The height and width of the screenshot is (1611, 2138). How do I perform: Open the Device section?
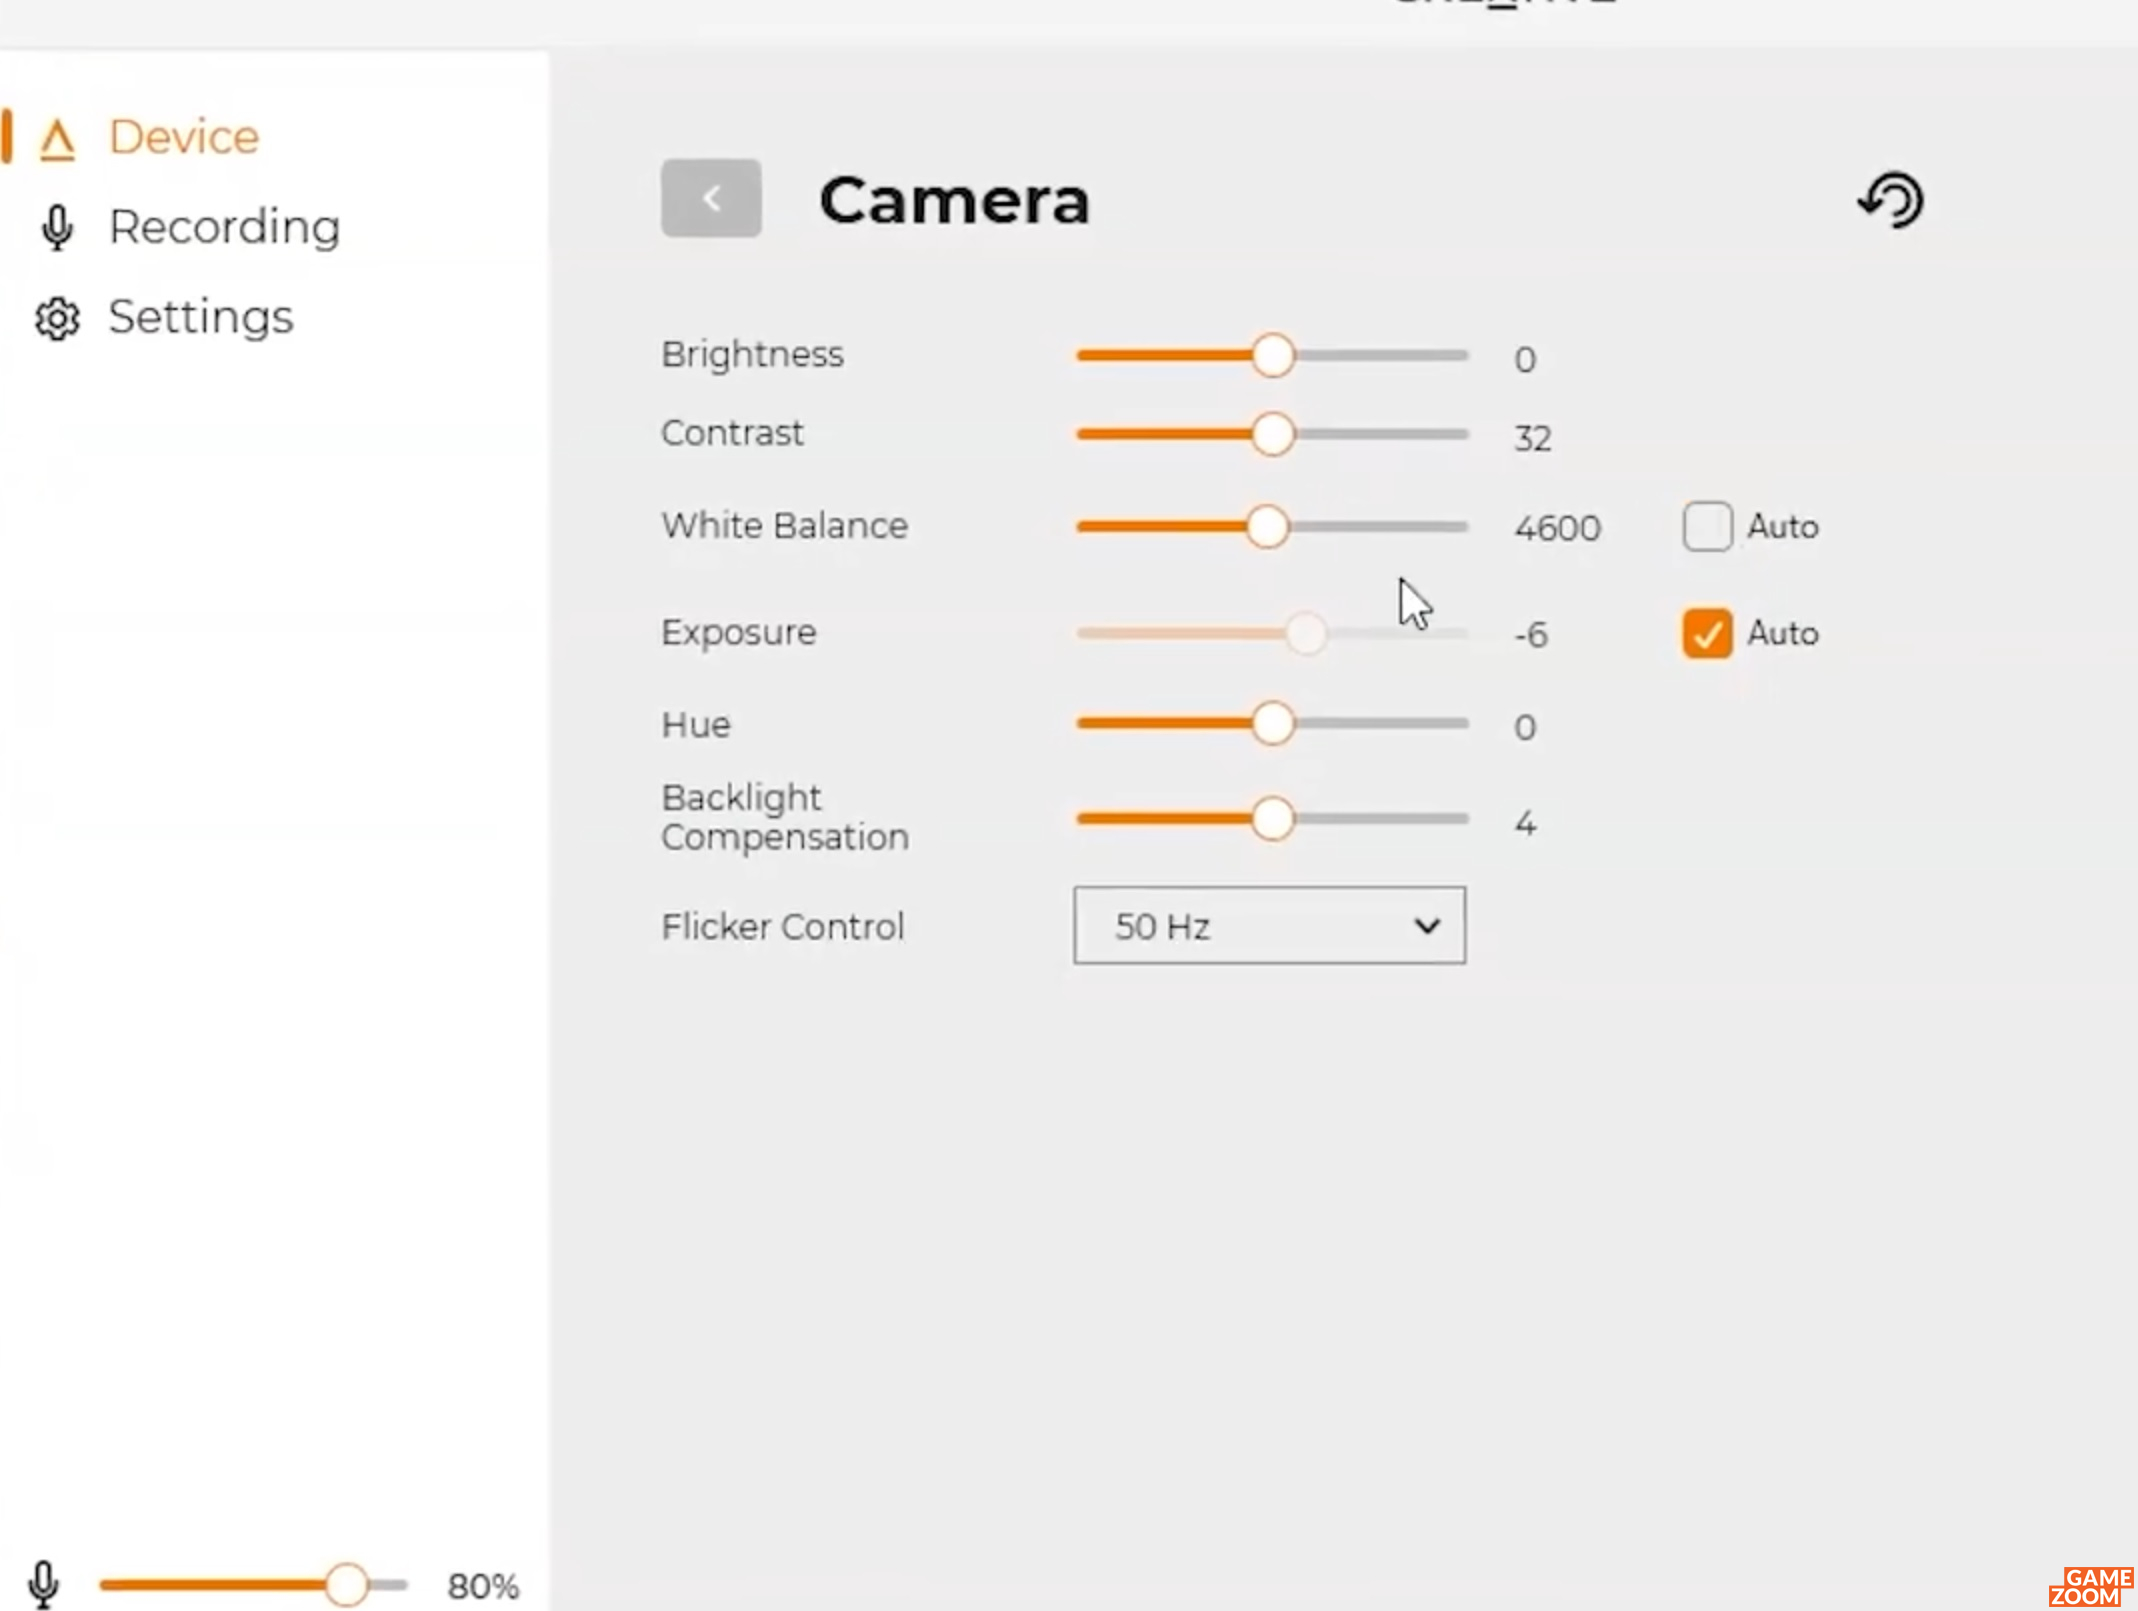point(184,137)
